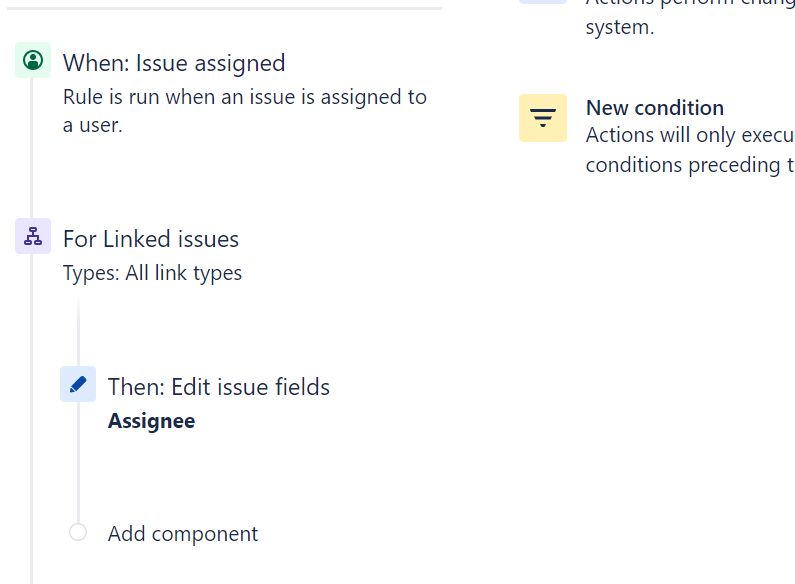Click connector line below the Assignee label
The height and width of the screenshot is (584, 795).
[79, 462]
